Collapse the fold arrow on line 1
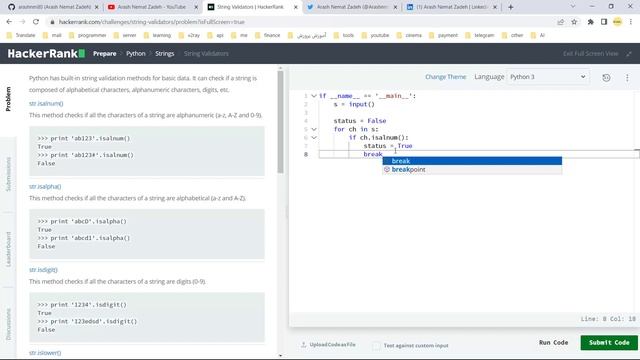This screenshot has height=360, width=640. click(x=313, y=96)
